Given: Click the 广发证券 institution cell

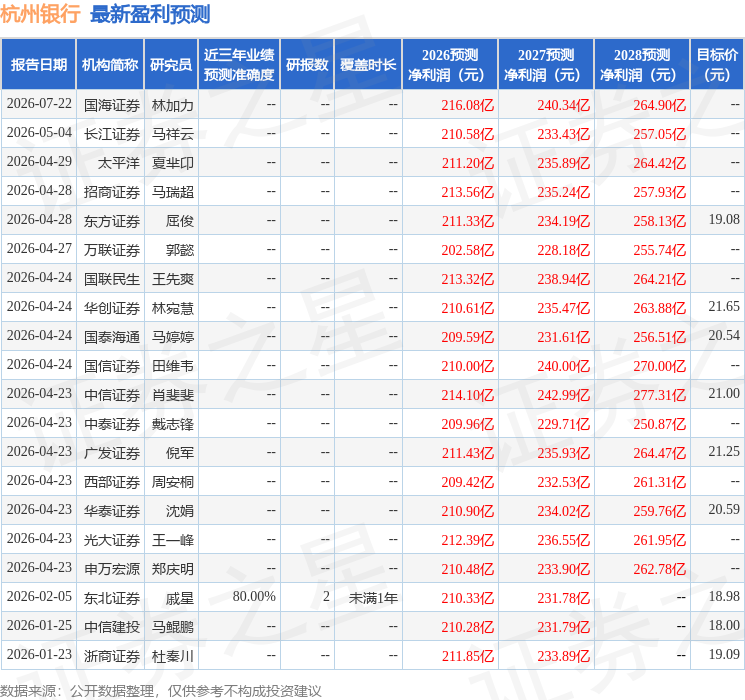Looking at the screenshot, I should (112, 453).
